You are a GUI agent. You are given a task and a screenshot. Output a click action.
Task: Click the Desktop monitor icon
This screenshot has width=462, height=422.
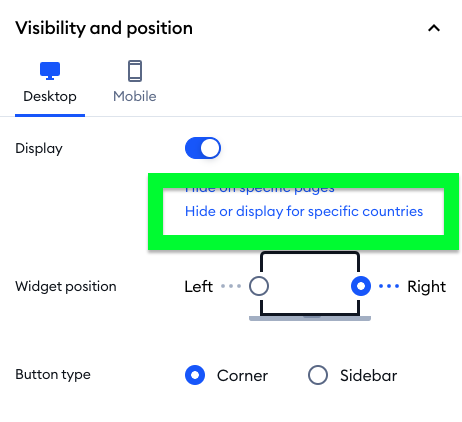click(50, 71)
